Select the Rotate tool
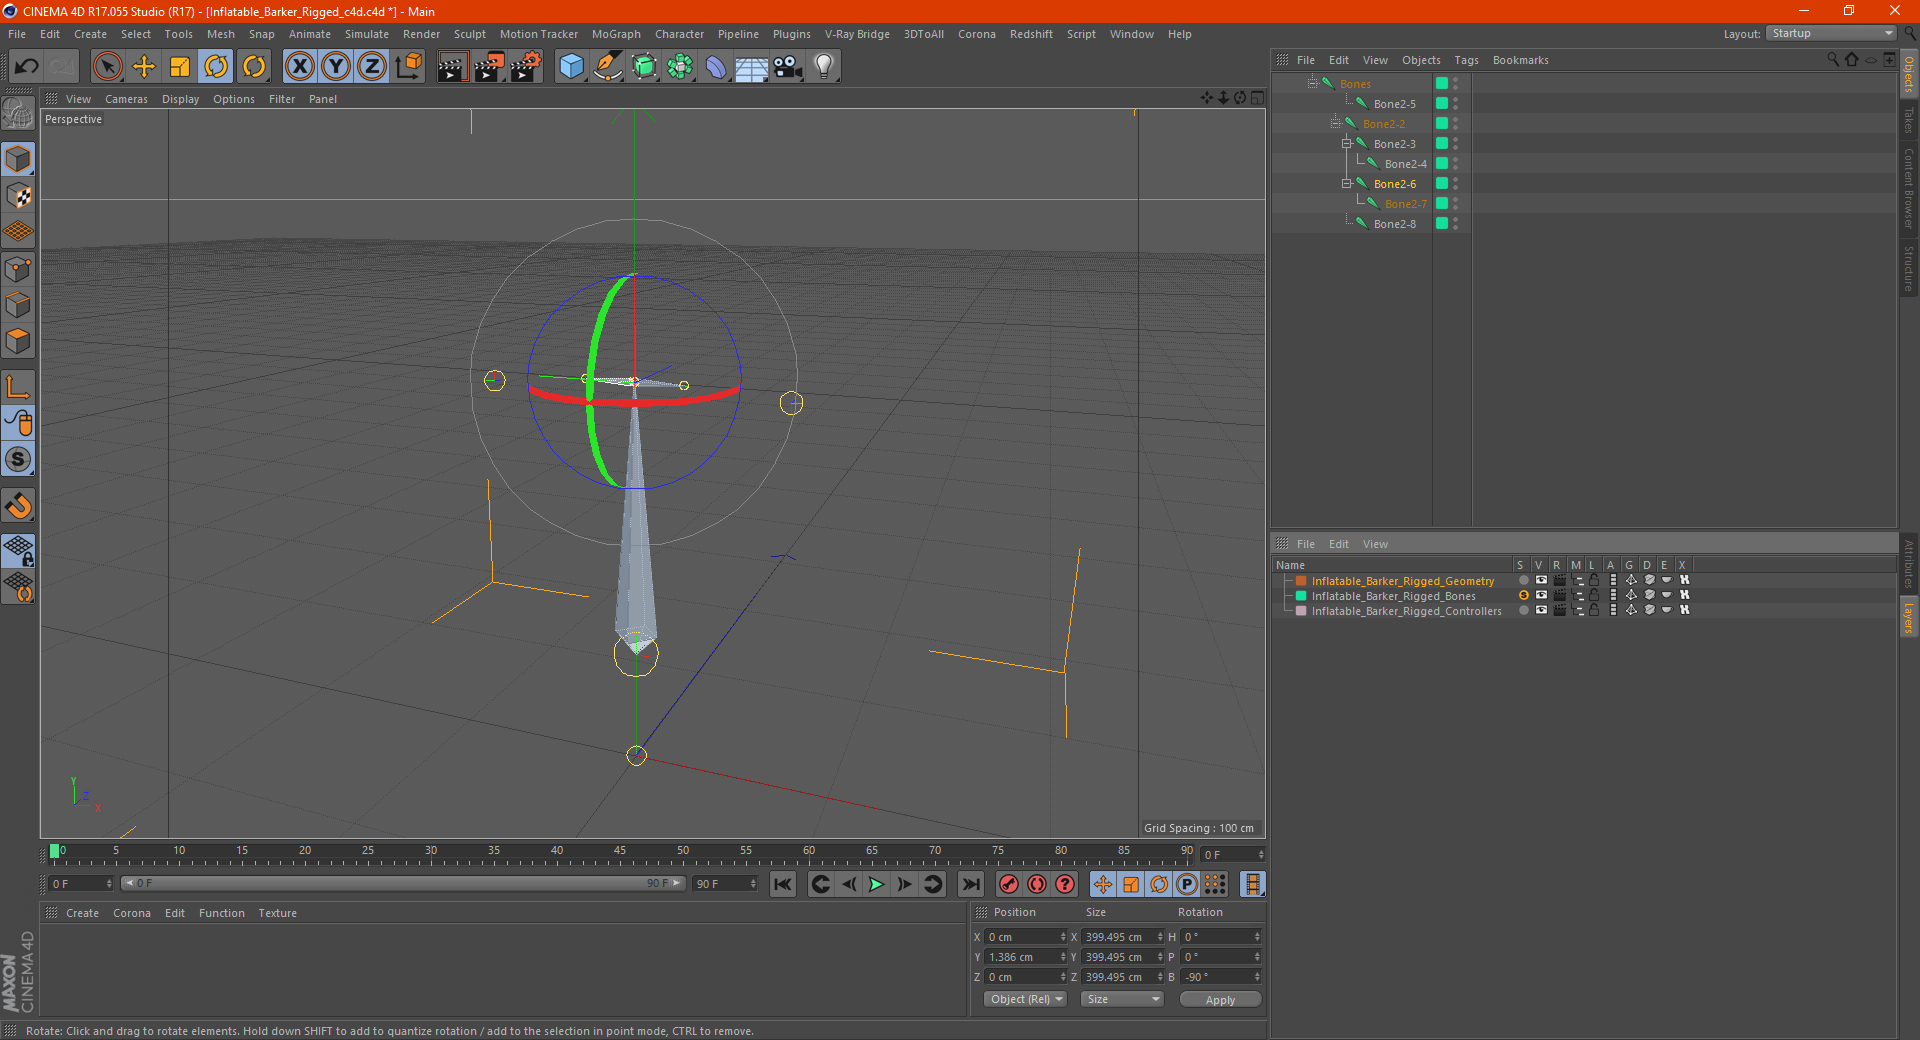This screenshot has width=1920, height=1040. point(216,67)
